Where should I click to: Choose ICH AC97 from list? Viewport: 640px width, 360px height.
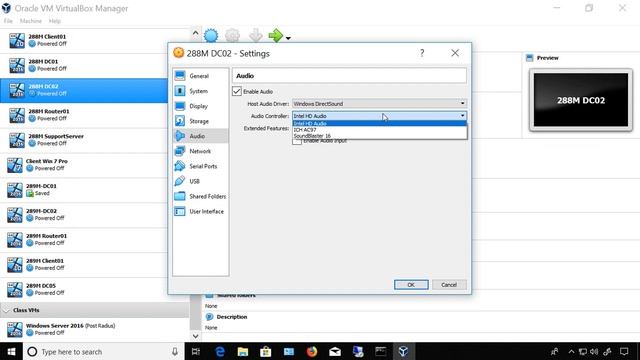[379, 129]
